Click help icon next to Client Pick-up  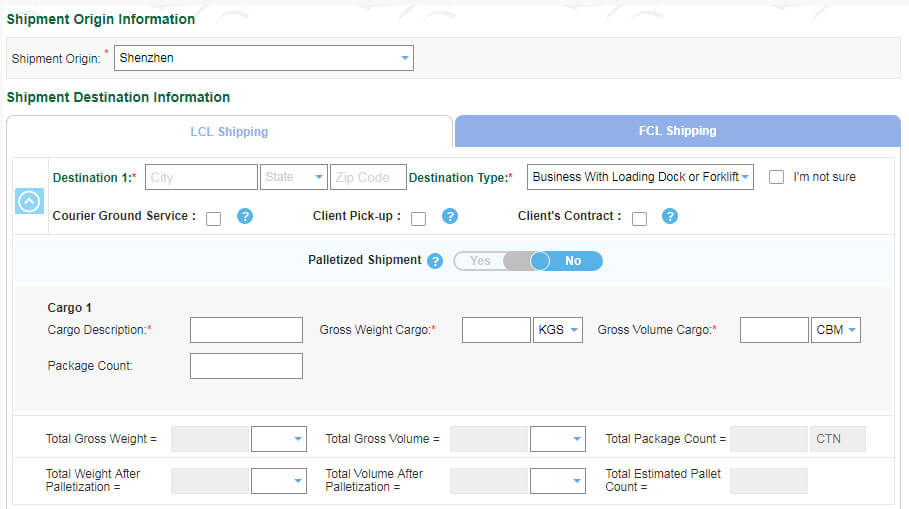pos(450,217)
